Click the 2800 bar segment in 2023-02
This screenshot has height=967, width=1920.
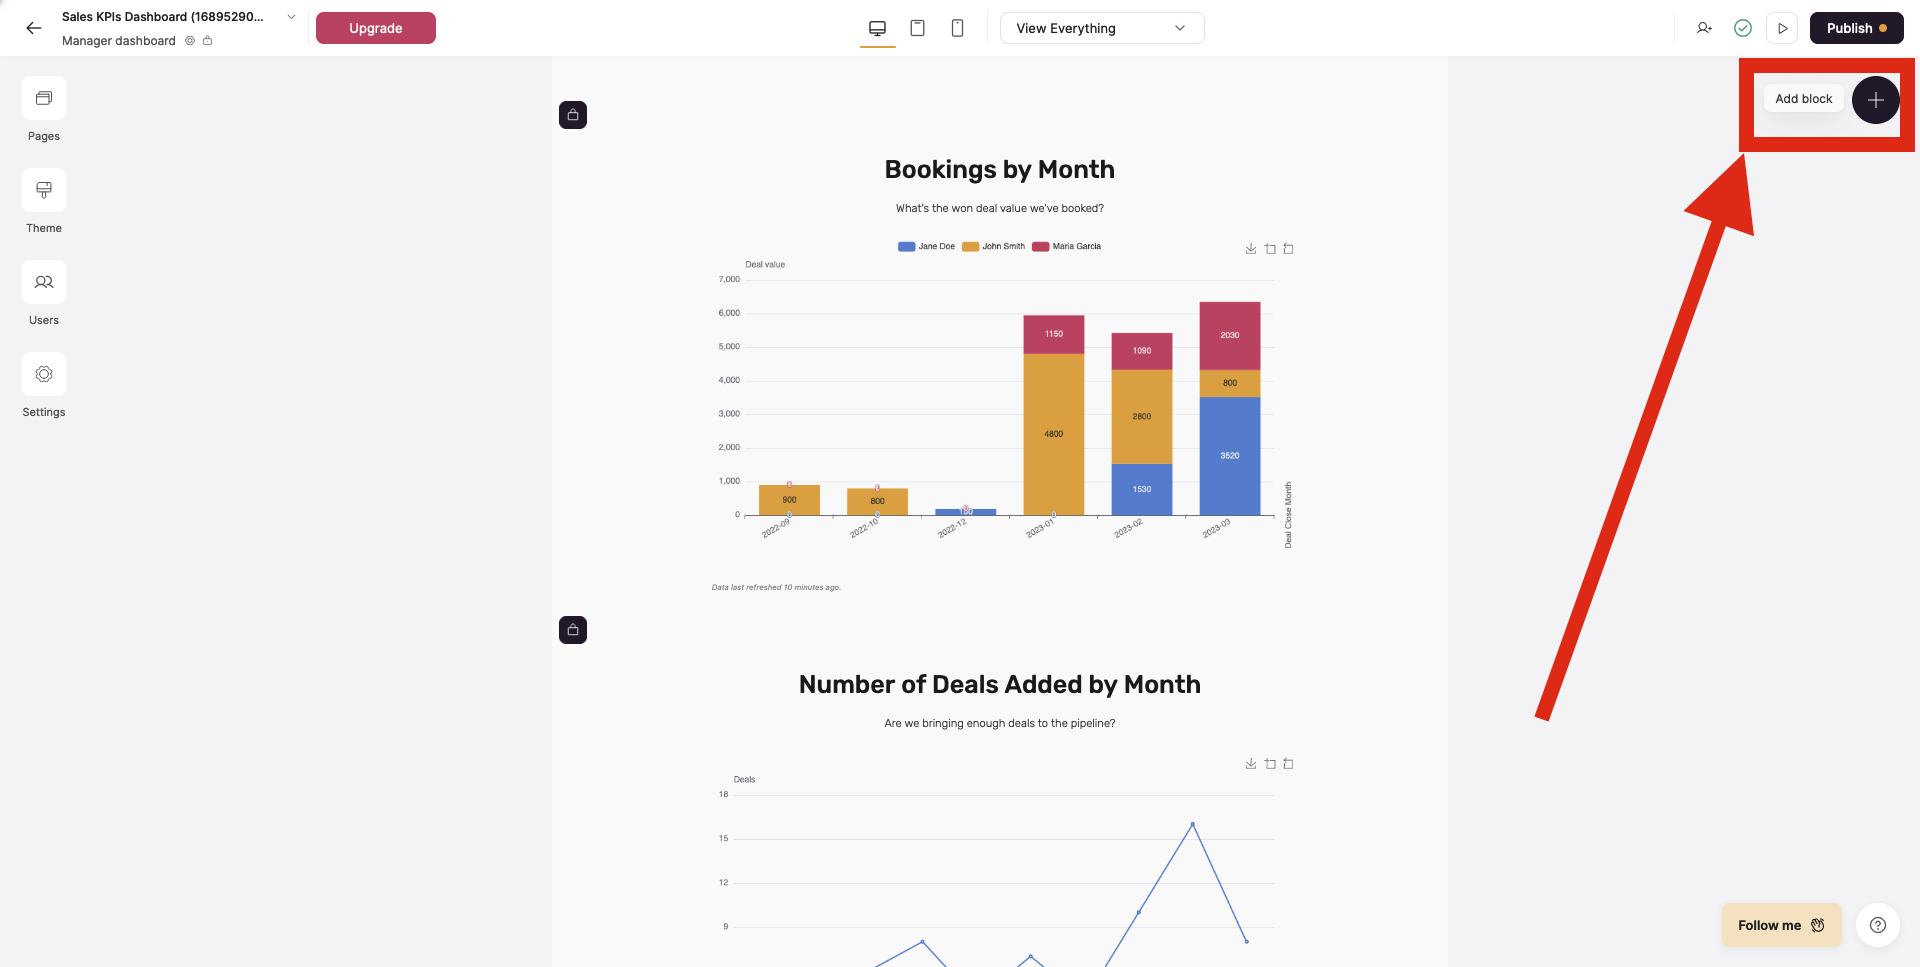pyautogui.click(x=1142, y=416)
